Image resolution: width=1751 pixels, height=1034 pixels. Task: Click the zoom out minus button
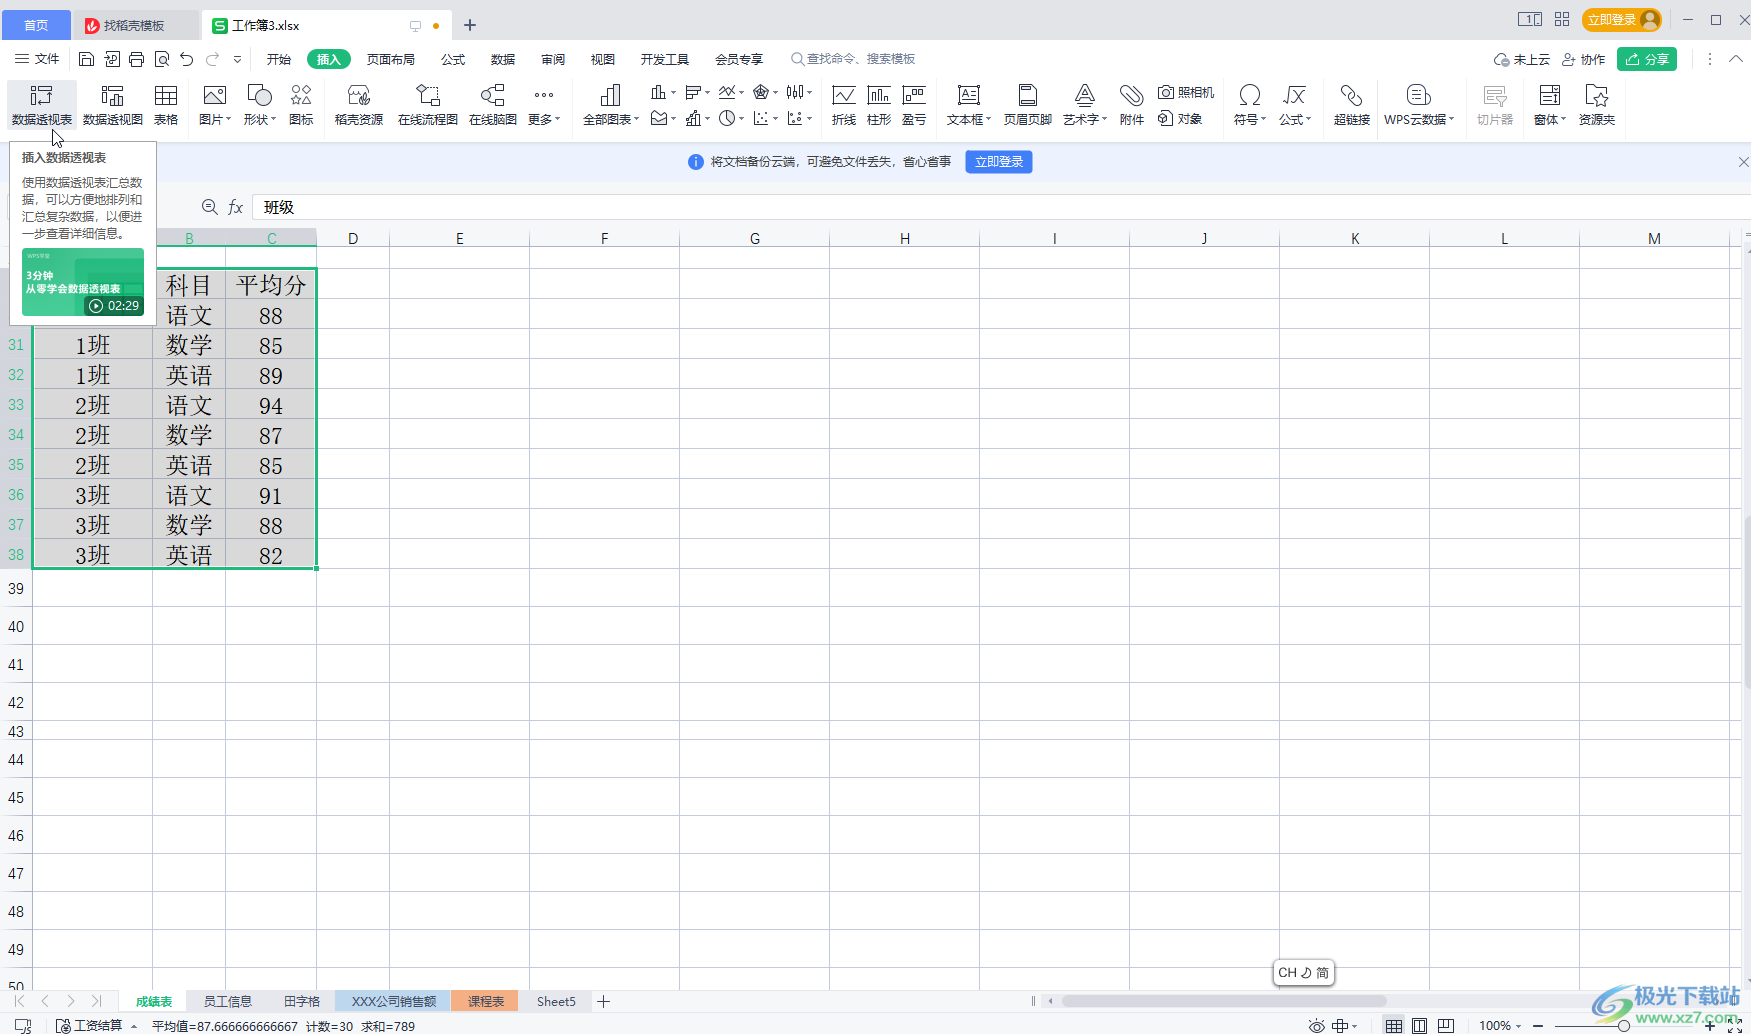point(1537,1026)
